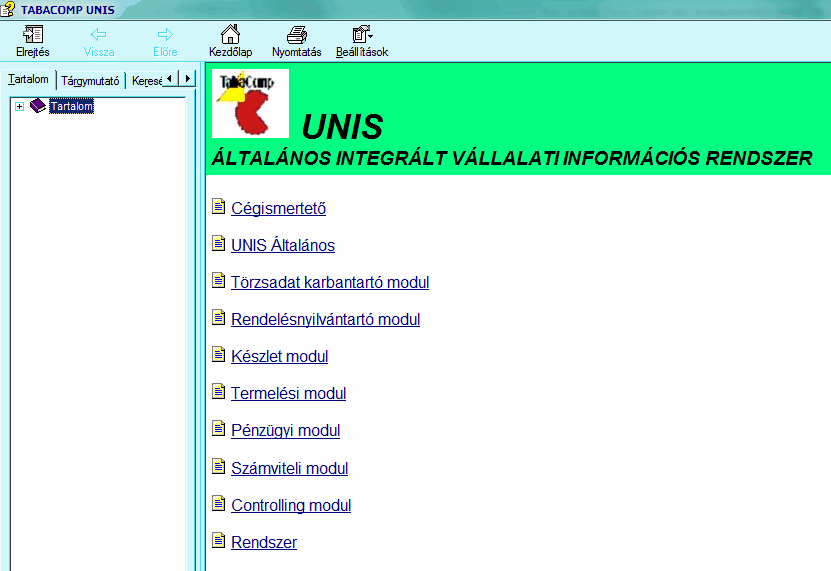Switch to the Tárgymutató tab
This screenshot has width=831, height=571.
[90, 81]
